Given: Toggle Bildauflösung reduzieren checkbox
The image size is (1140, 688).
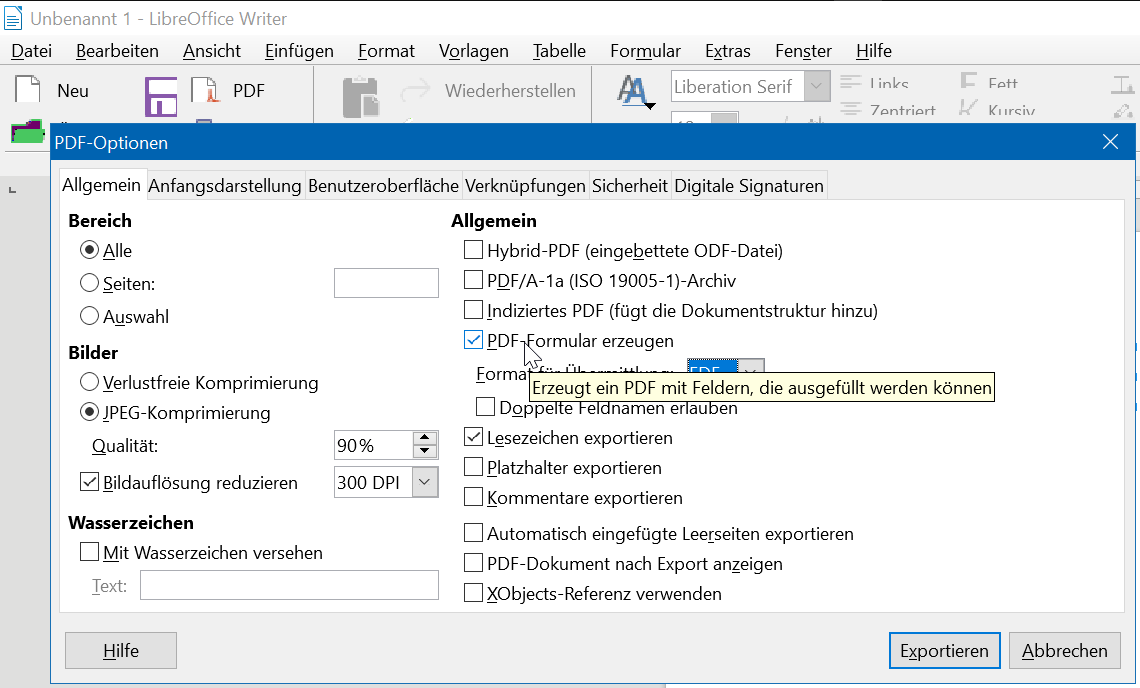Looking at the screenshot, I should [89, 481].
